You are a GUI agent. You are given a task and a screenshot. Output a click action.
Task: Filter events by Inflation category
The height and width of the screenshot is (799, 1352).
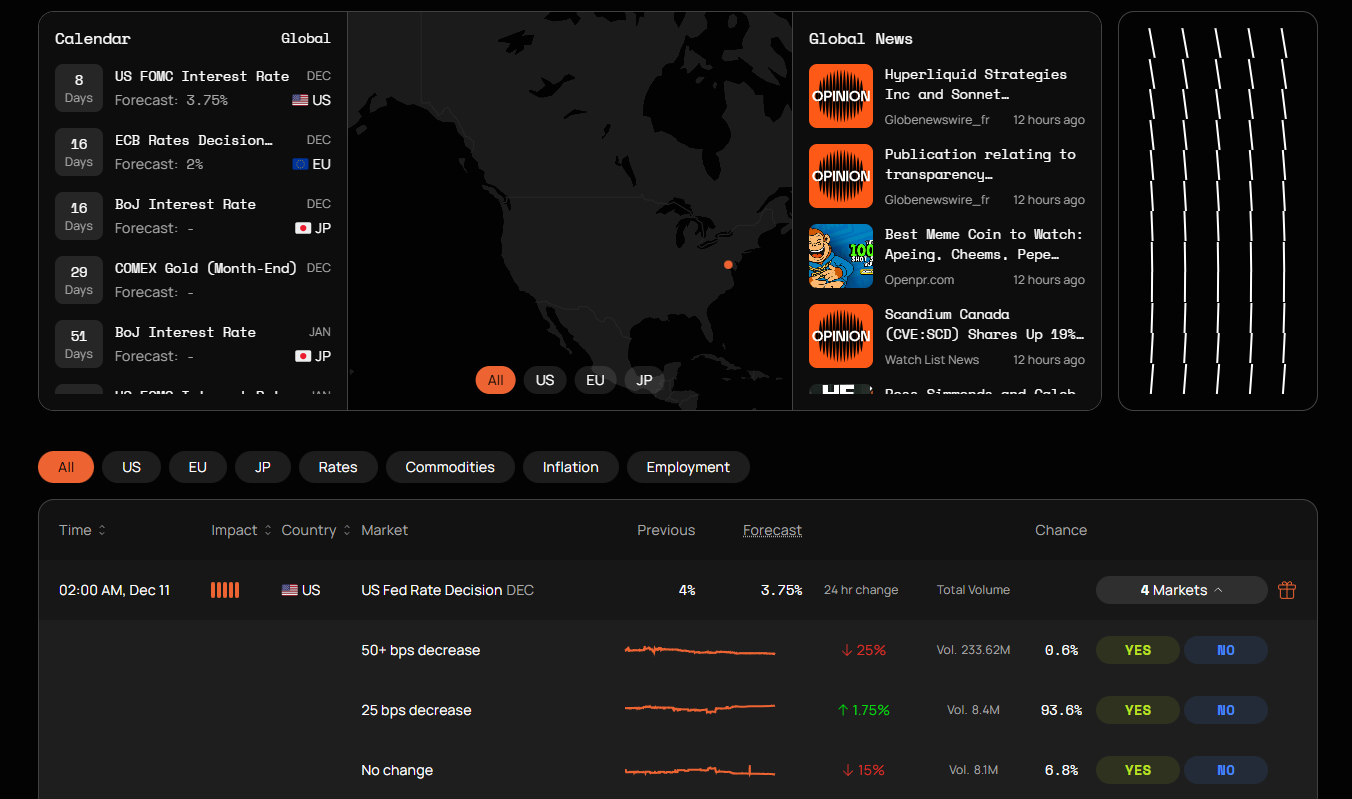570,467
